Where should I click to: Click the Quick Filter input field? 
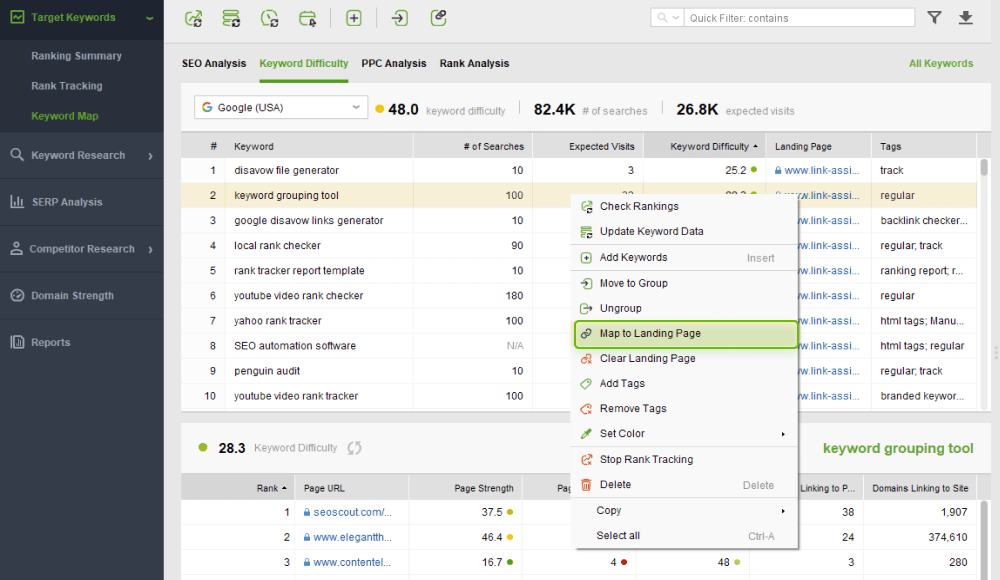(x=799, y=18)
